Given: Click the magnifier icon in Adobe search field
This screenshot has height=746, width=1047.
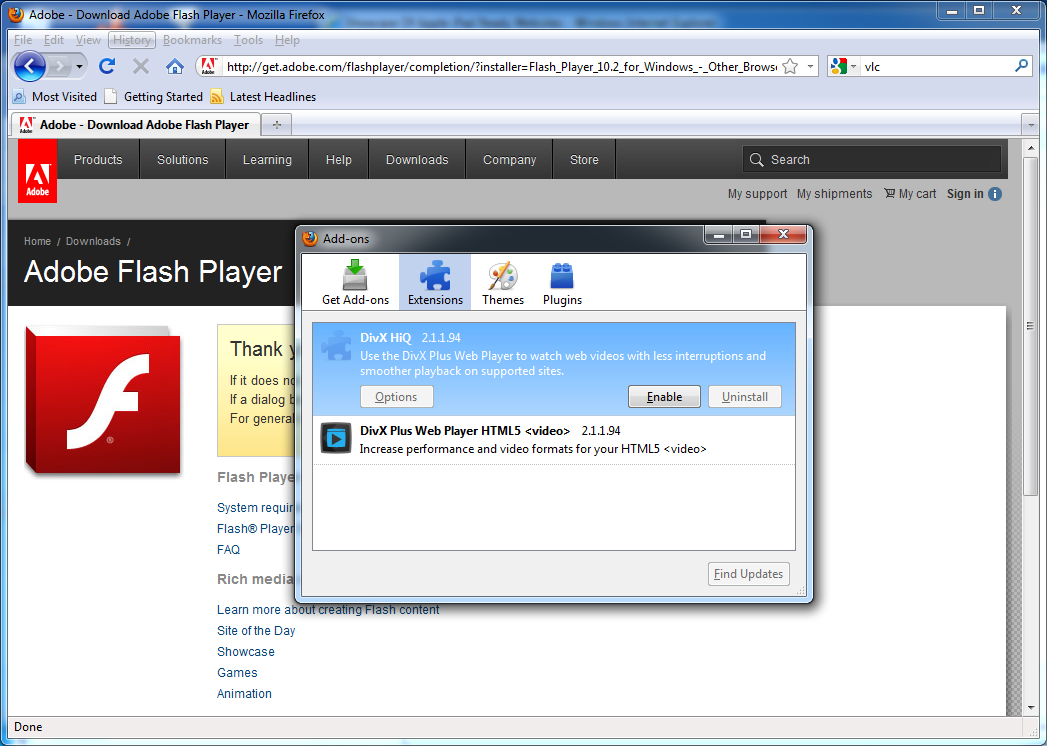Looking at the screenshot, I should 757,160.
